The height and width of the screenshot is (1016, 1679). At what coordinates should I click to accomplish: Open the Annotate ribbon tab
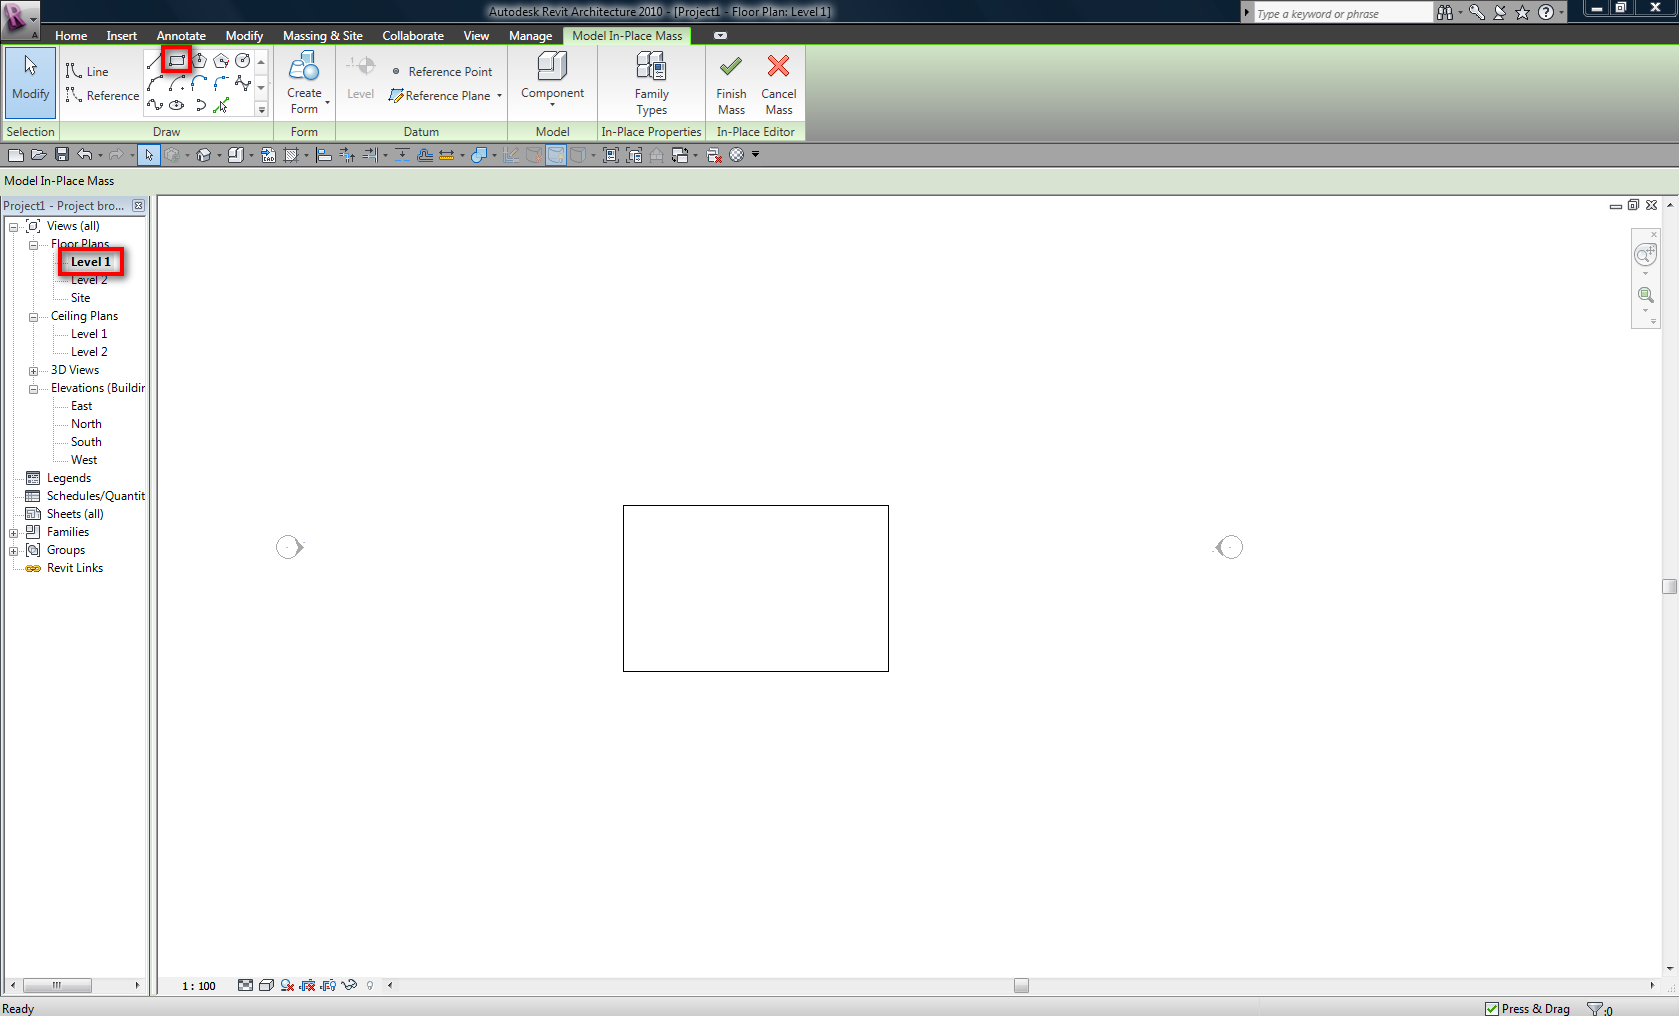181,36
